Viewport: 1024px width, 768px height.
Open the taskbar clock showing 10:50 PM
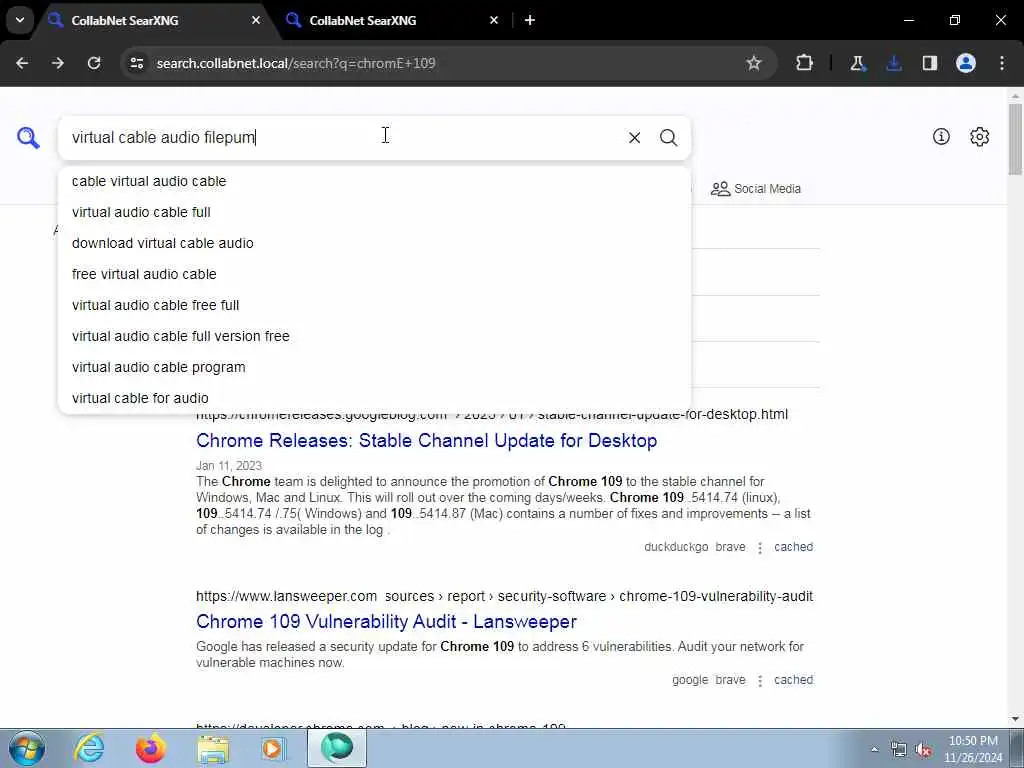coord(973,749)
